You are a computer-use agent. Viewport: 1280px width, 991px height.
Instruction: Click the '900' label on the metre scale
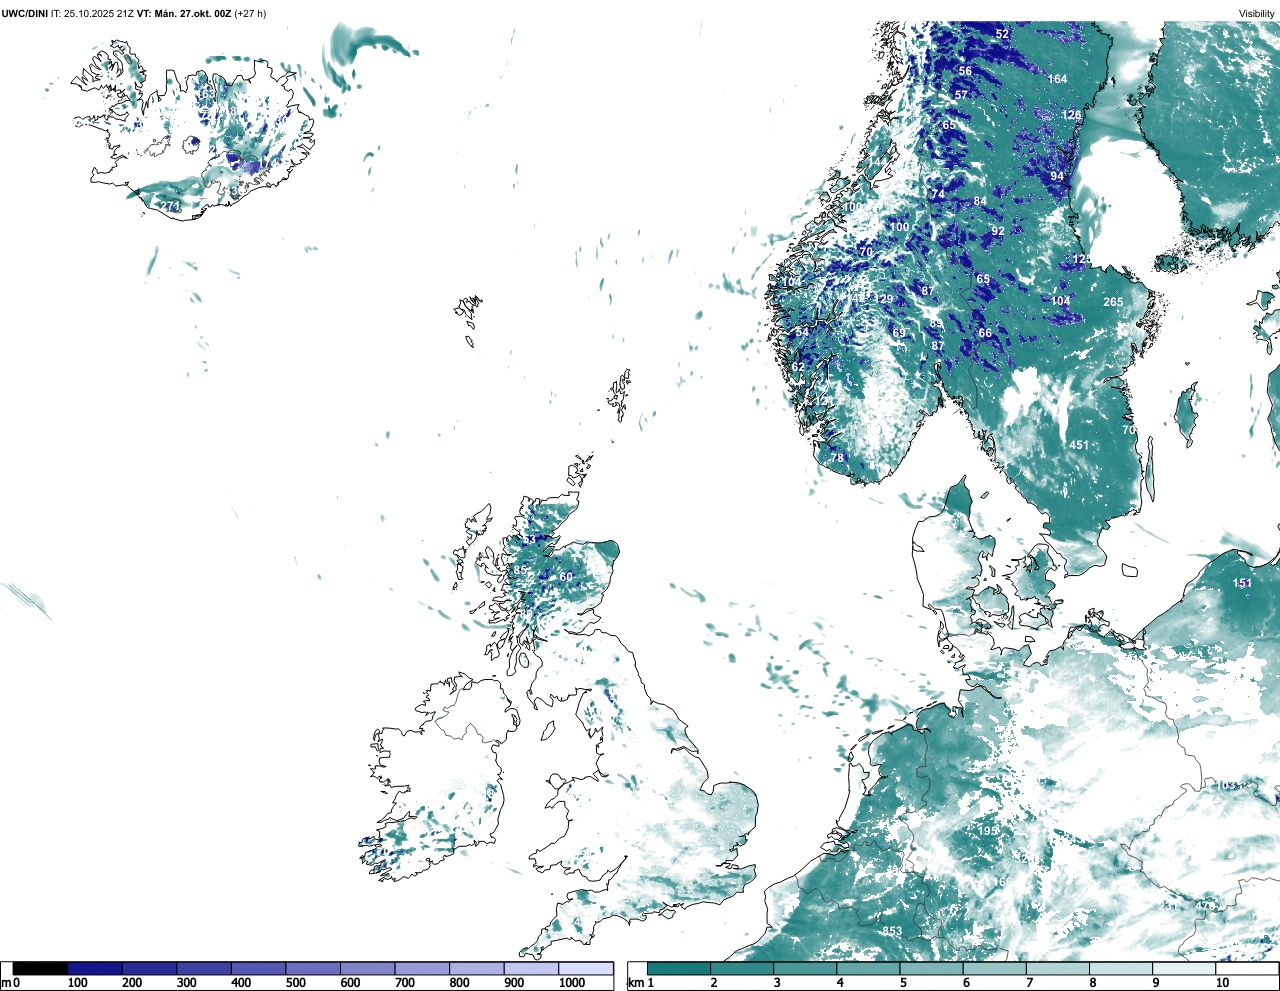pos(514,983)
